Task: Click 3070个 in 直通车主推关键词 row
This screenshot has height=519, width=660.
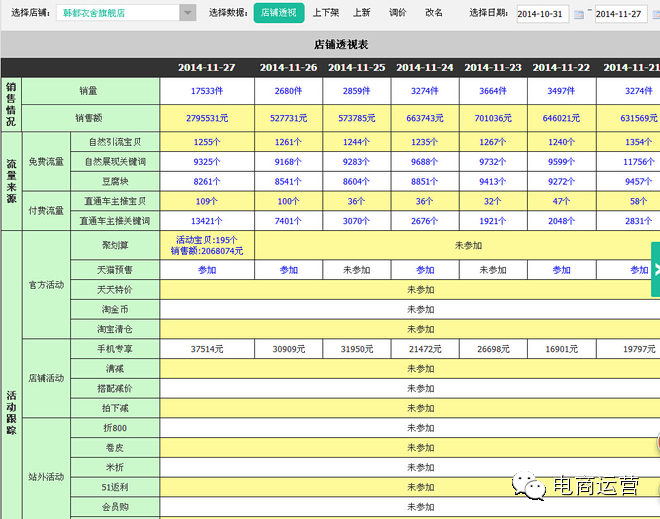Action: coord(357,221)
